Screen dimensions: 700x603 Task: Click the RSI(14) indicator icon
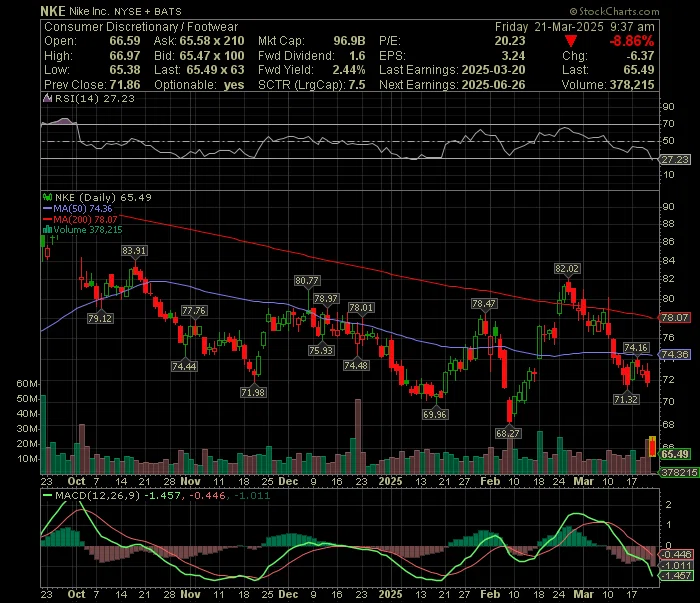pyautogui.click(x=47, y=98)
